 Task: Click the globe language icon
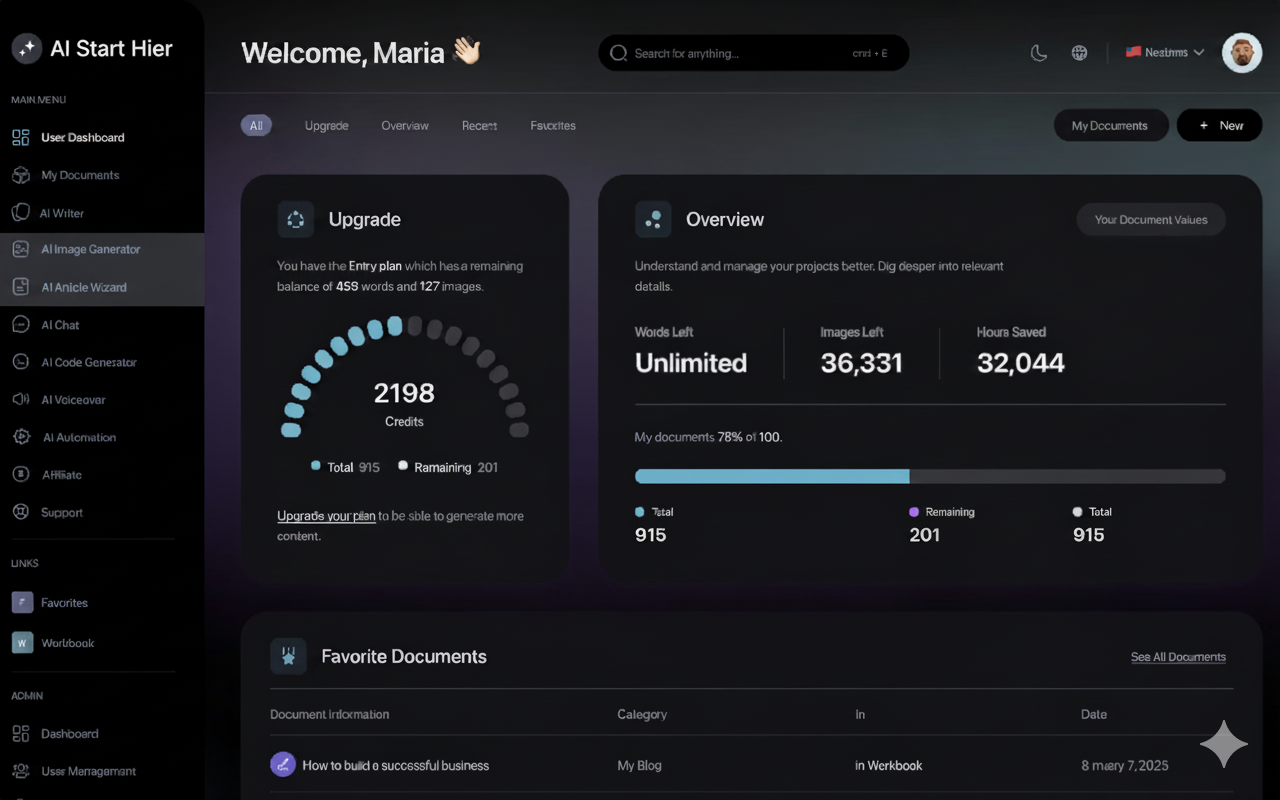point(1079,53)
